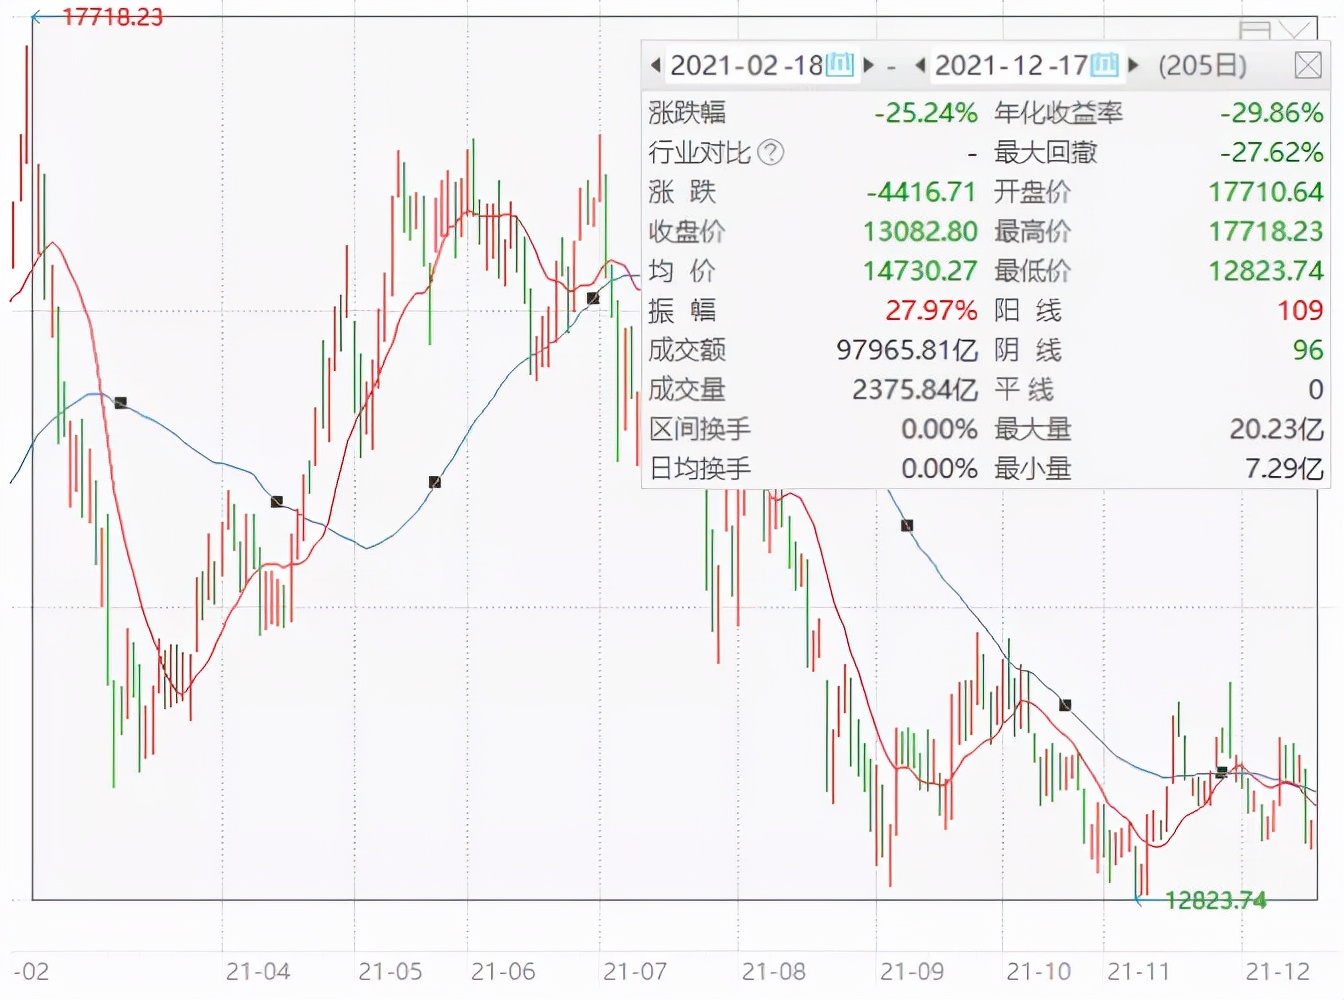Step the start date back one day
The width and height of the screenshot is (1344, 1000).
click(655, 66)
